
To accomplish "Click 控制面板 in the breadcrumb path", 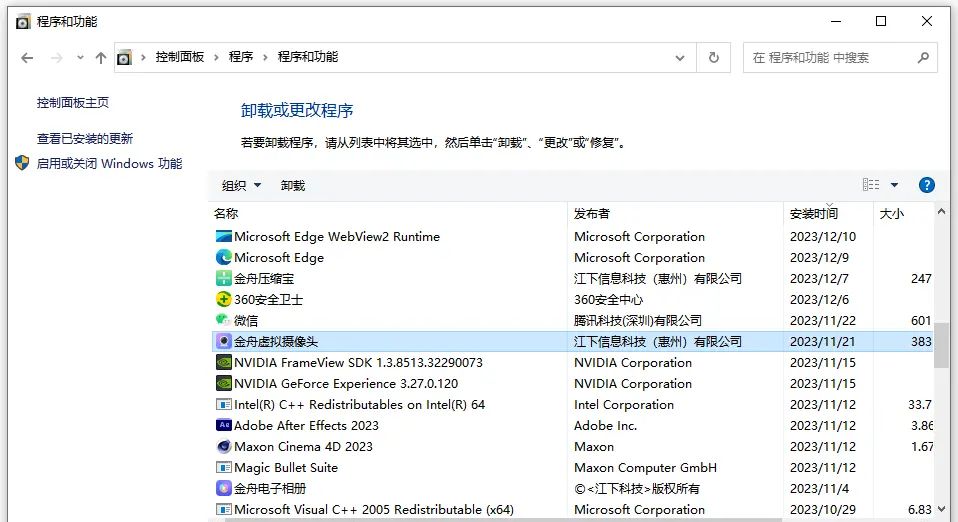I will point(180,57).
